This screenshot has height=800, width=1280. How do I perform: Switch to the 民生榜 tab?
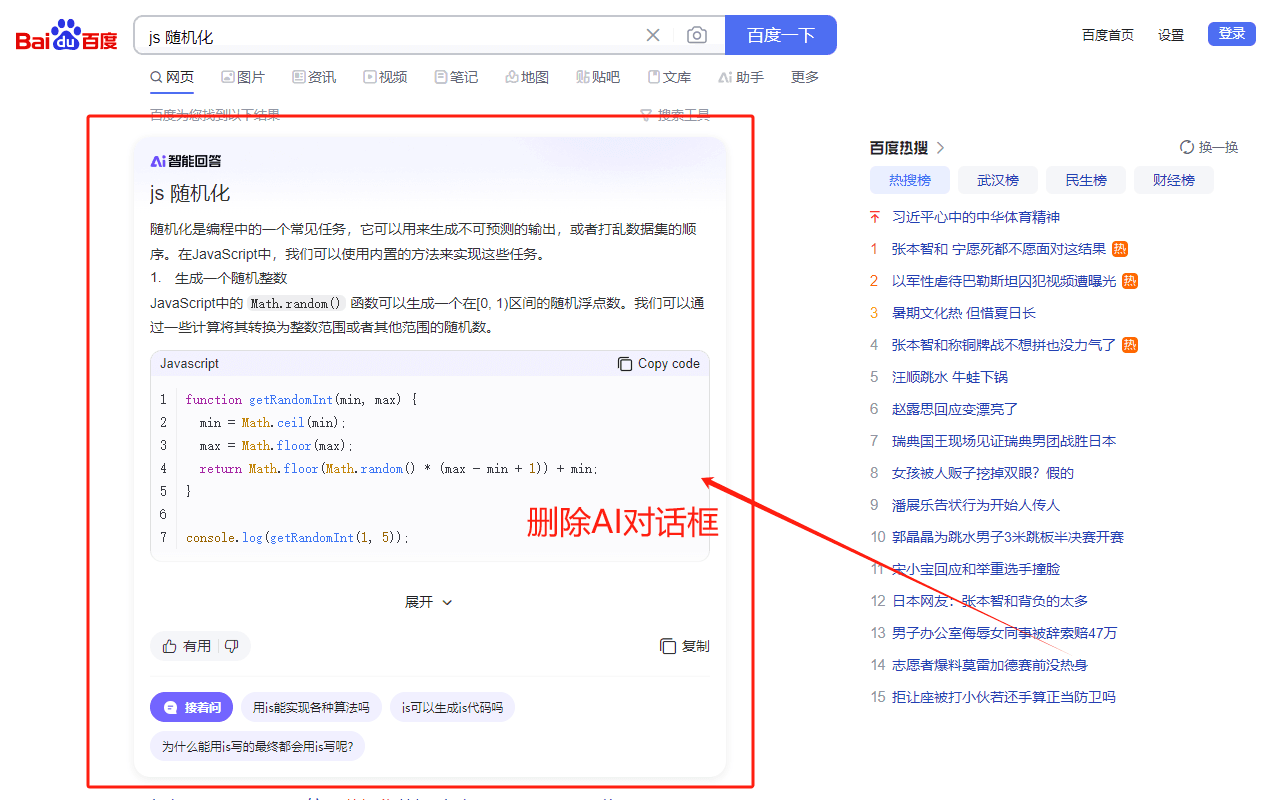pyautogui.click(x=1086, y=180)
